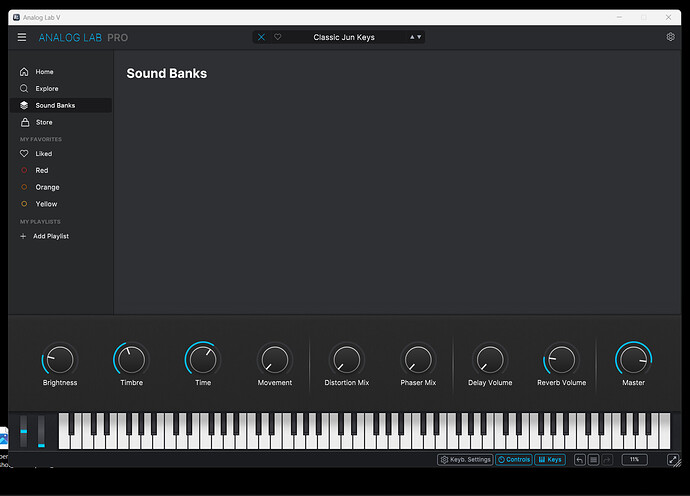Click the Master volume knob
The height and width of the screenshot is (496, 690).
tap(633, 360)
